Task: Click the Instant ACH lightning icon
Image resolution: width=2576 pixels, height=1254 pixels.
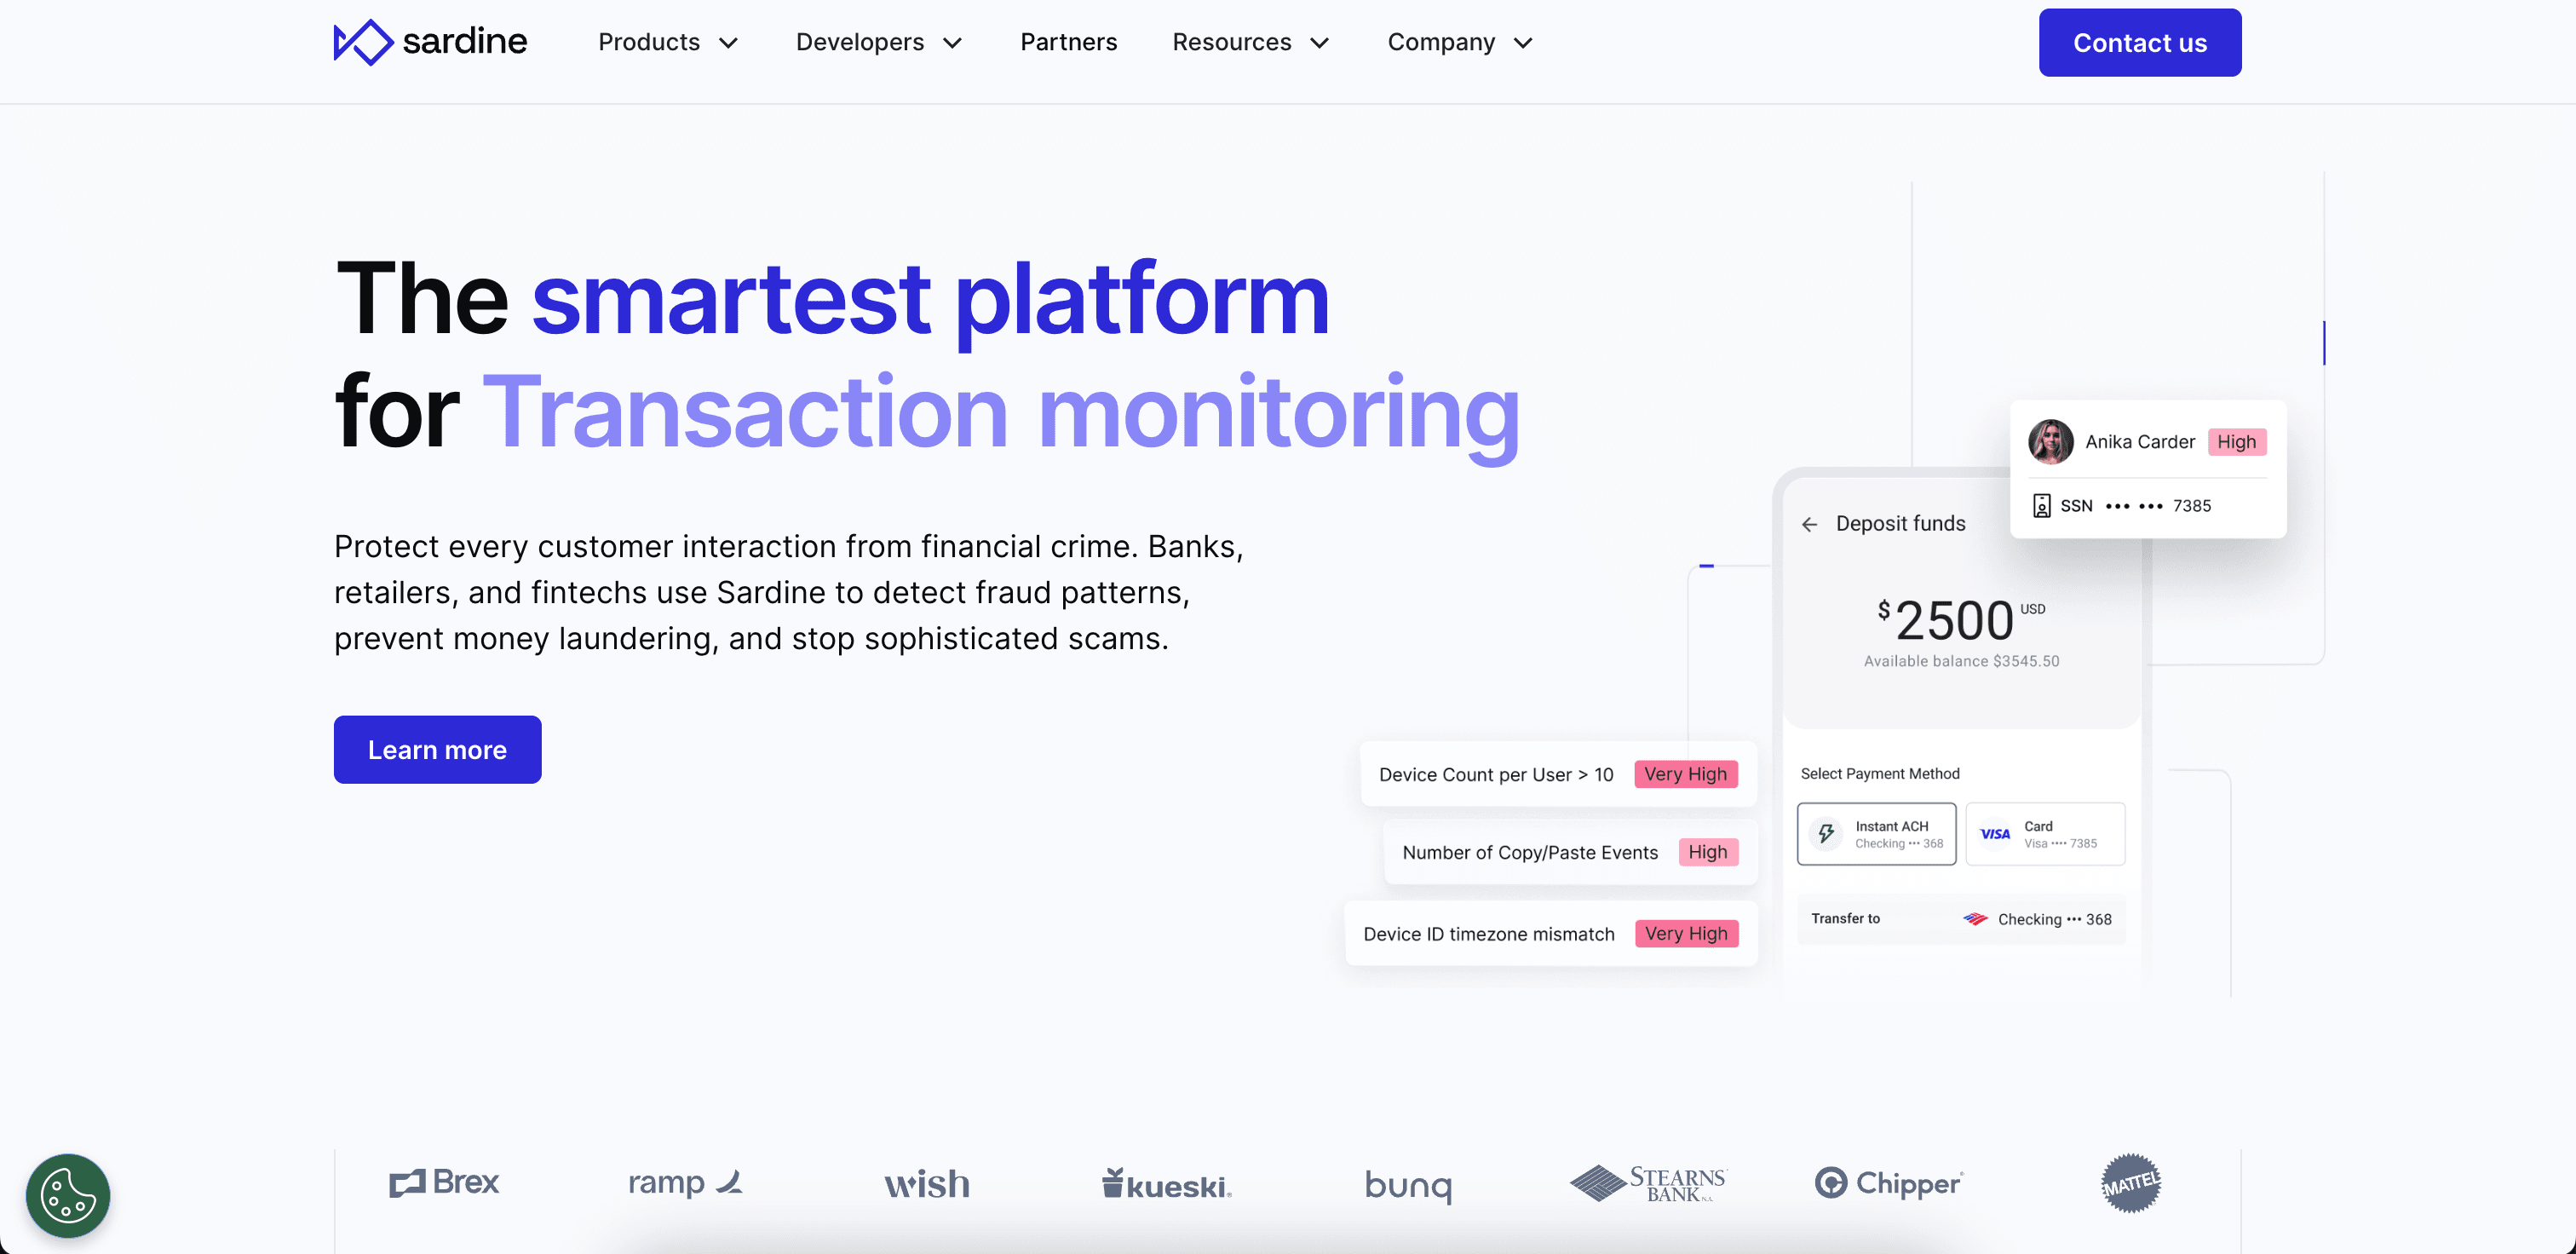Action: pyautogui.click(x=1826, y=834)
